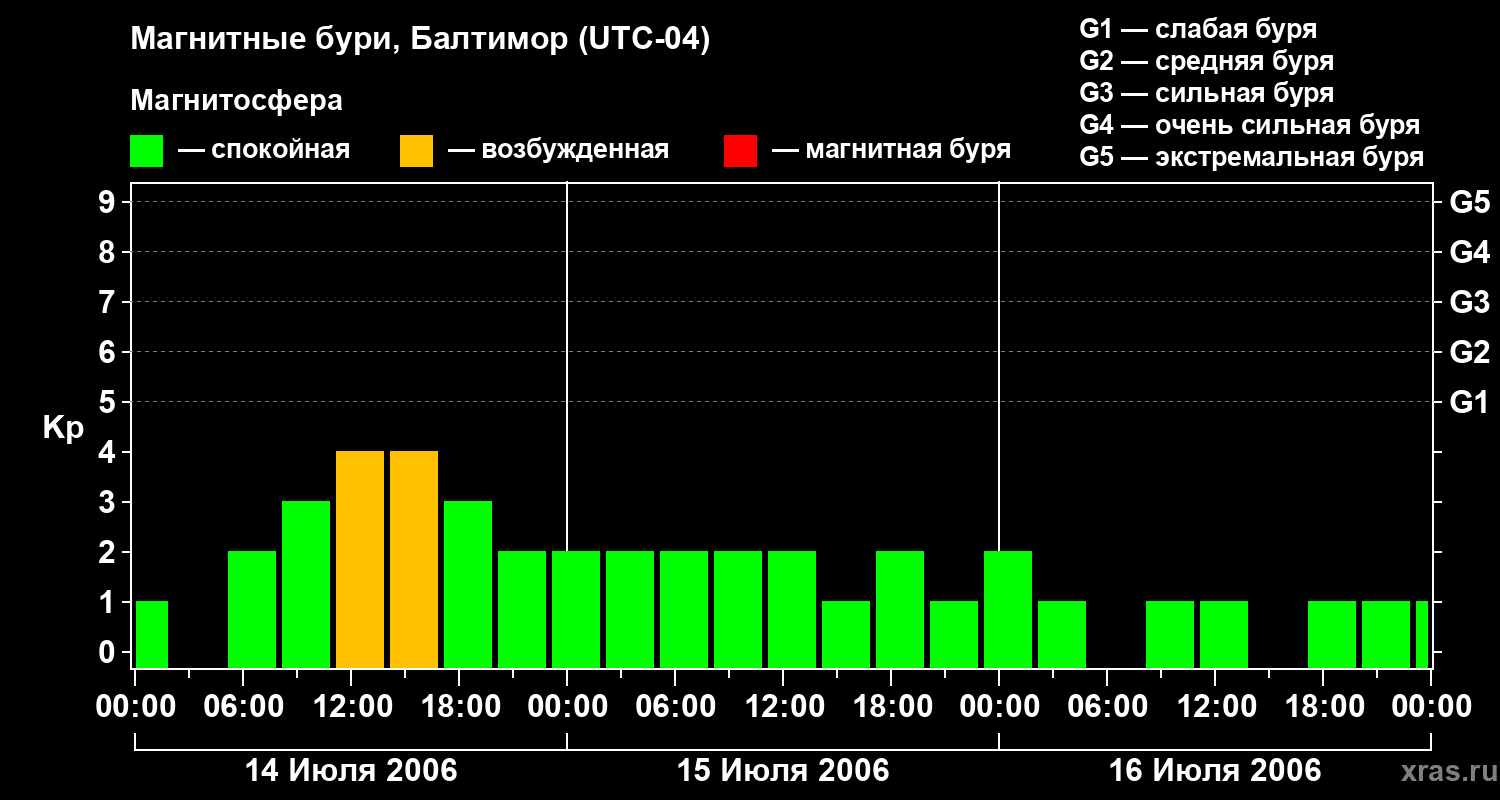Viewport: 1500px width, 800px height.
Task: Click the green 'спокойная' legend swatch
Action: click(x=147, y=151)
